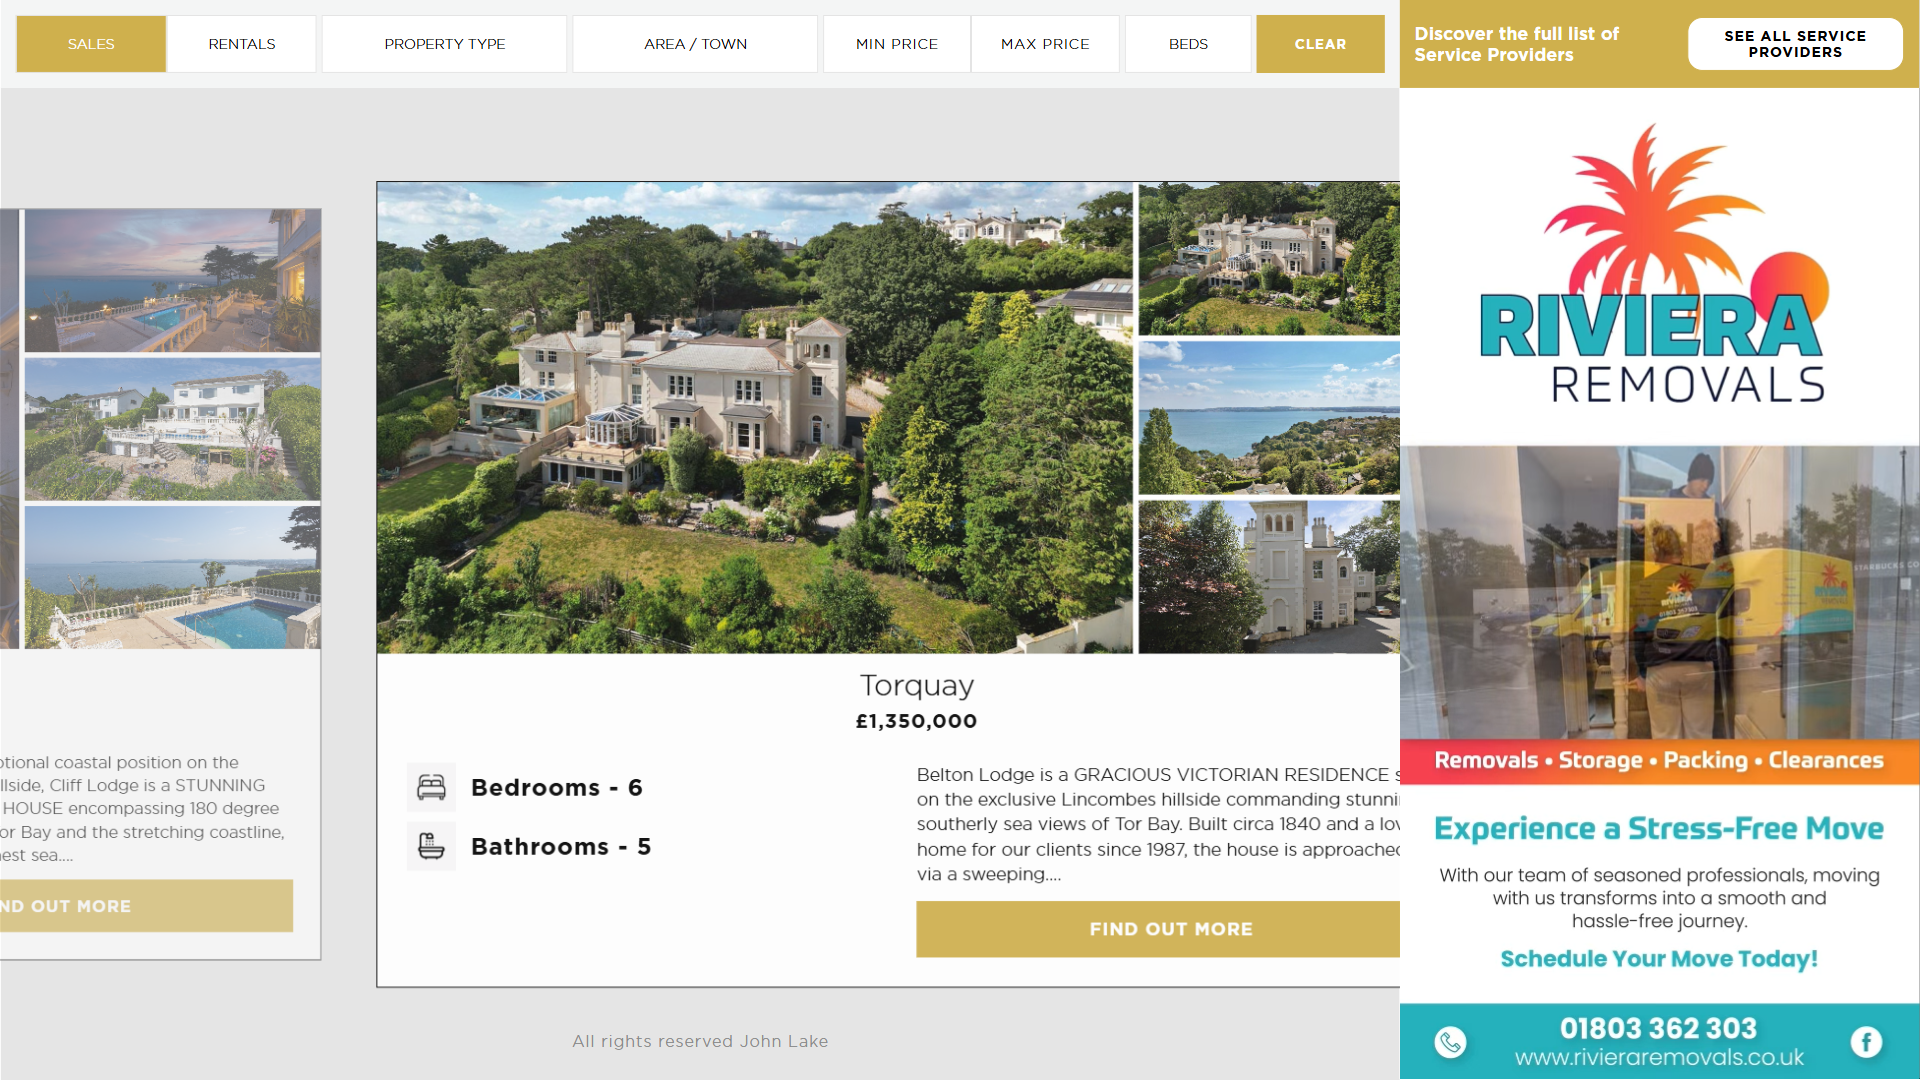Click the Riviera Removals palm tree logo

[1655, 265]
